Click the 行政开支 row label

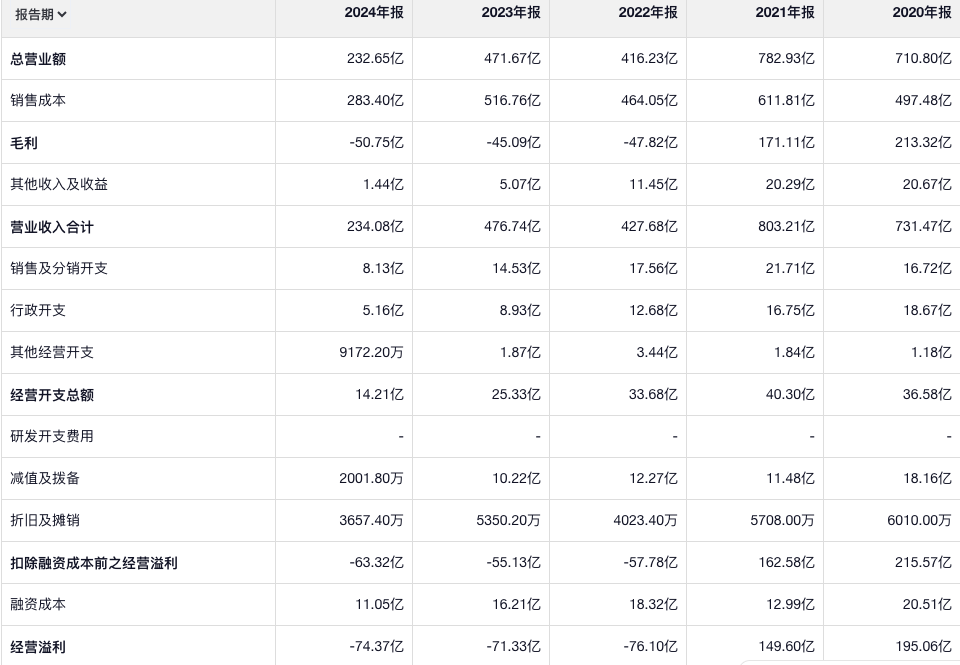38,311
